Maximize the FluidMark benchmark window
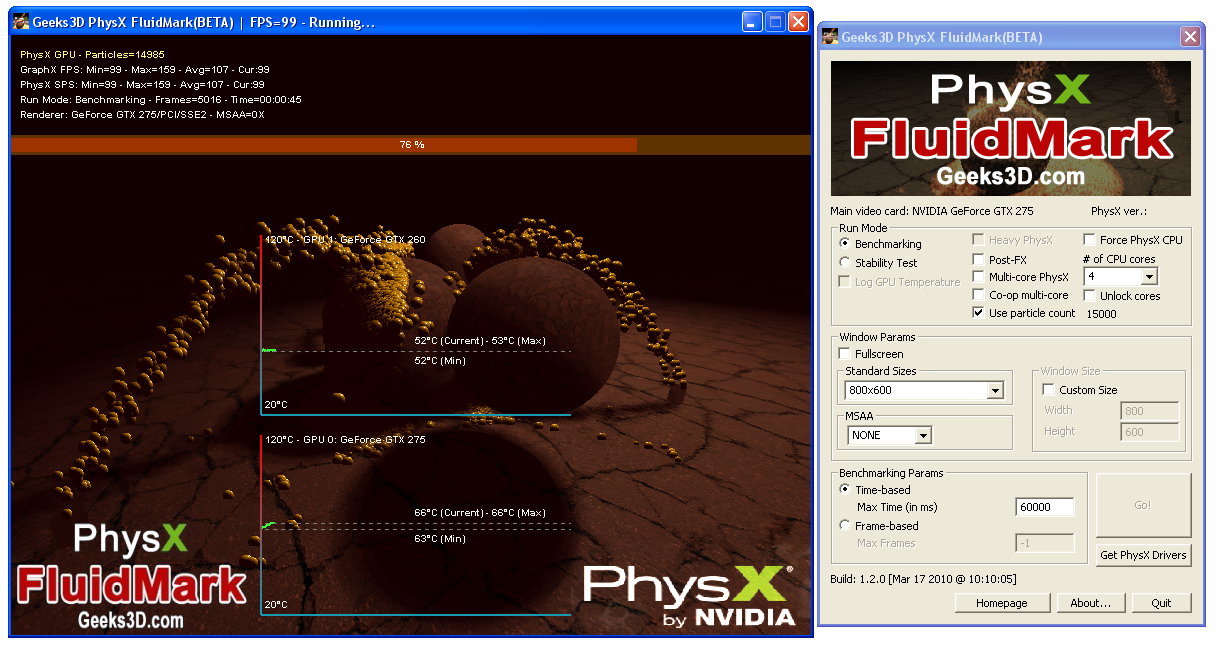Viewport: 1221px width, 646px height. 775,22
